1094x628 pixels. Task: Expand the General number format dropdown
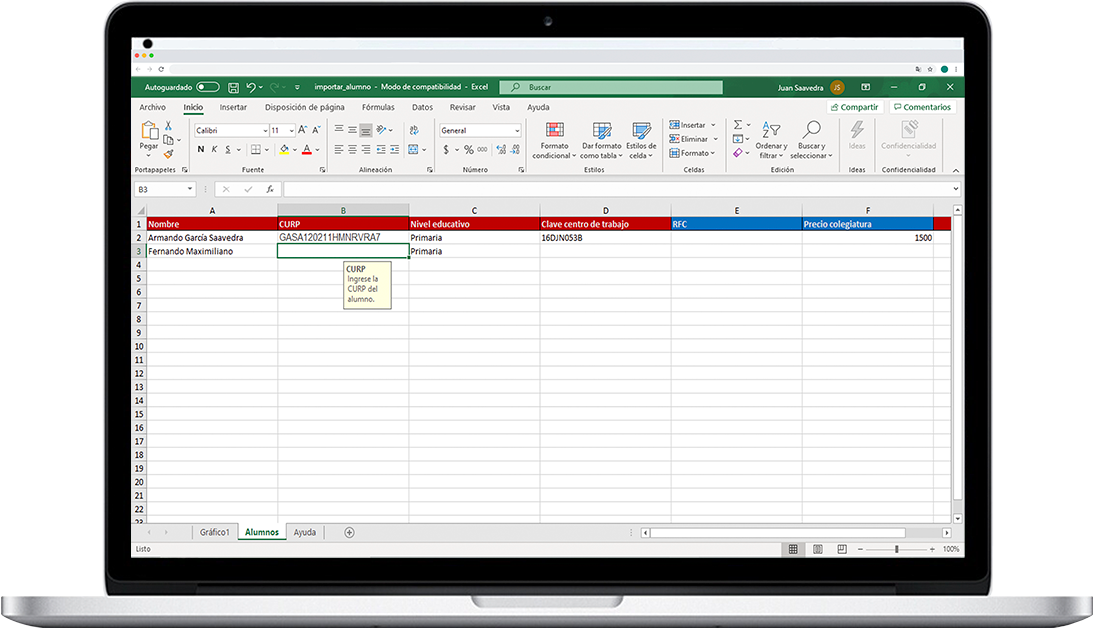pos(517,131)
